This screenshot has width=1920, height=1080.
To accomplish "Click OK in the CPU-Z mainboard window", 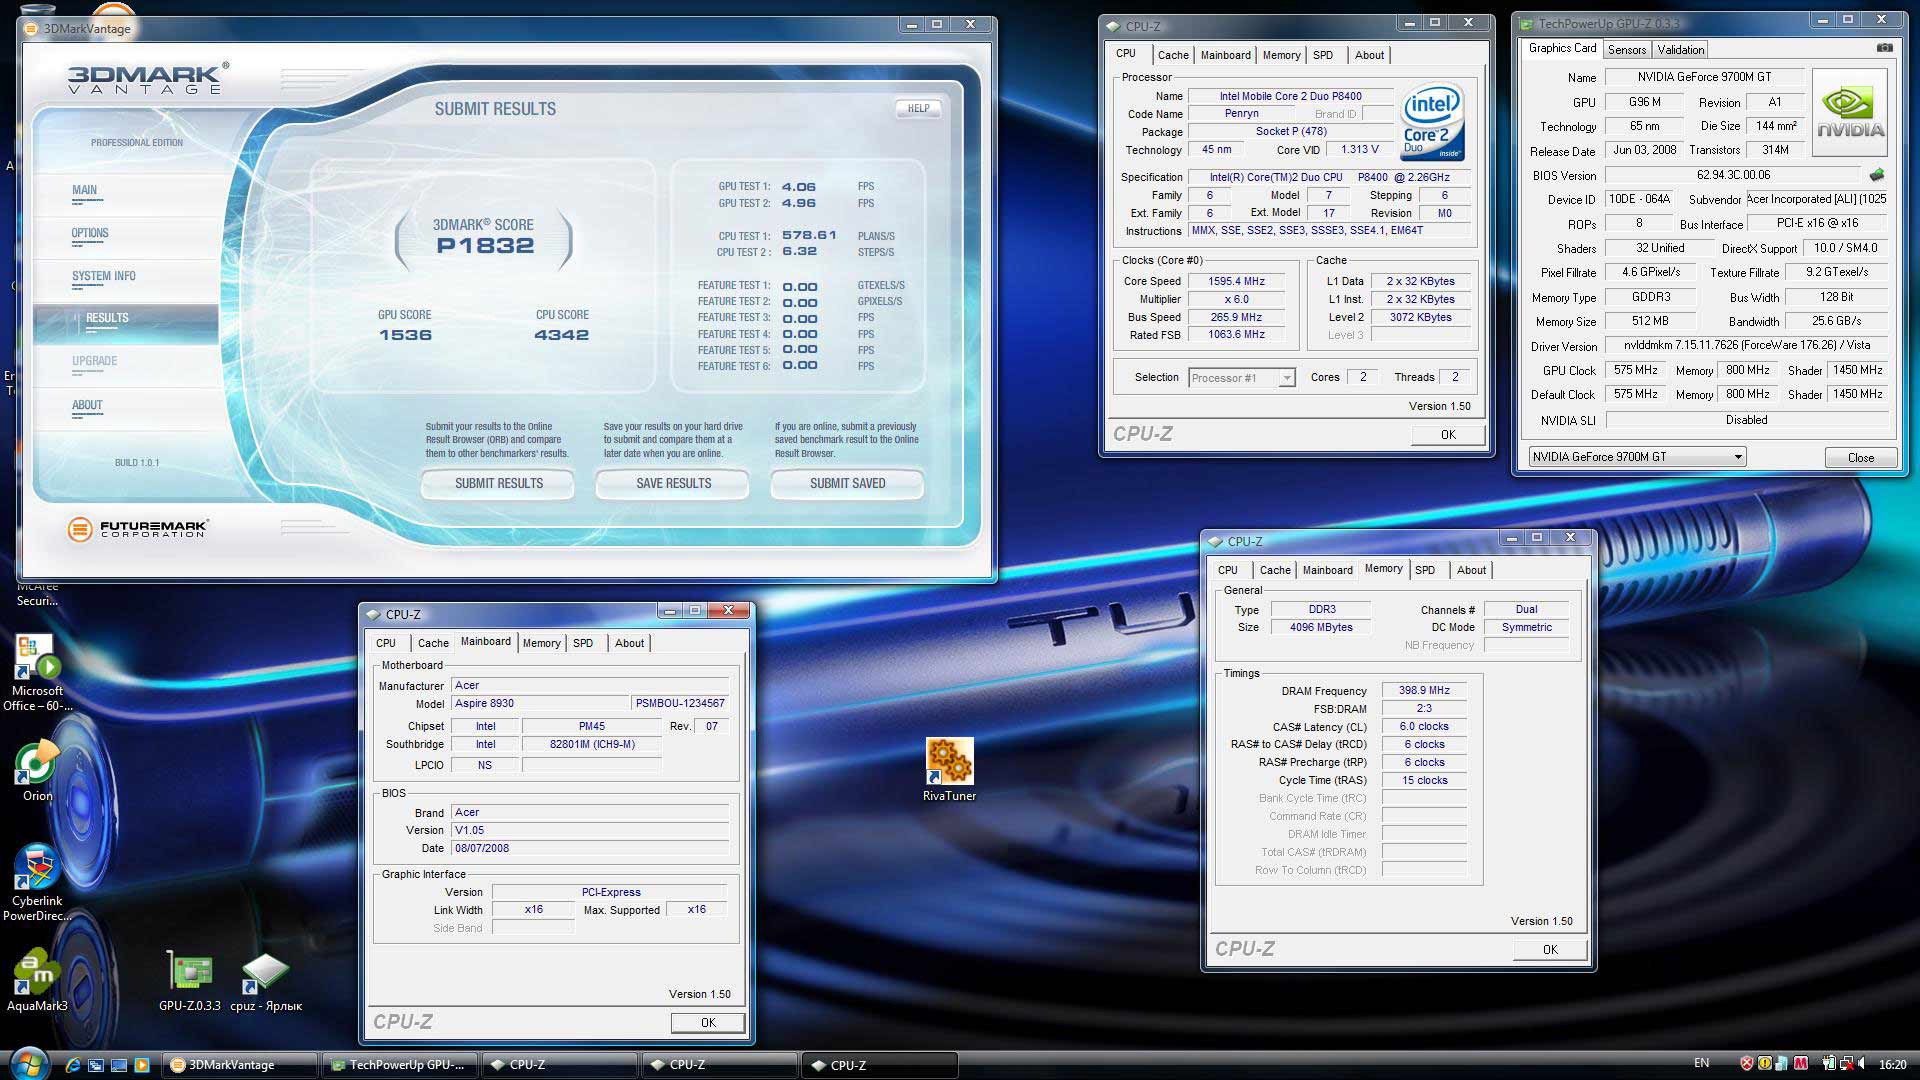I will [x=707, y=1022].
